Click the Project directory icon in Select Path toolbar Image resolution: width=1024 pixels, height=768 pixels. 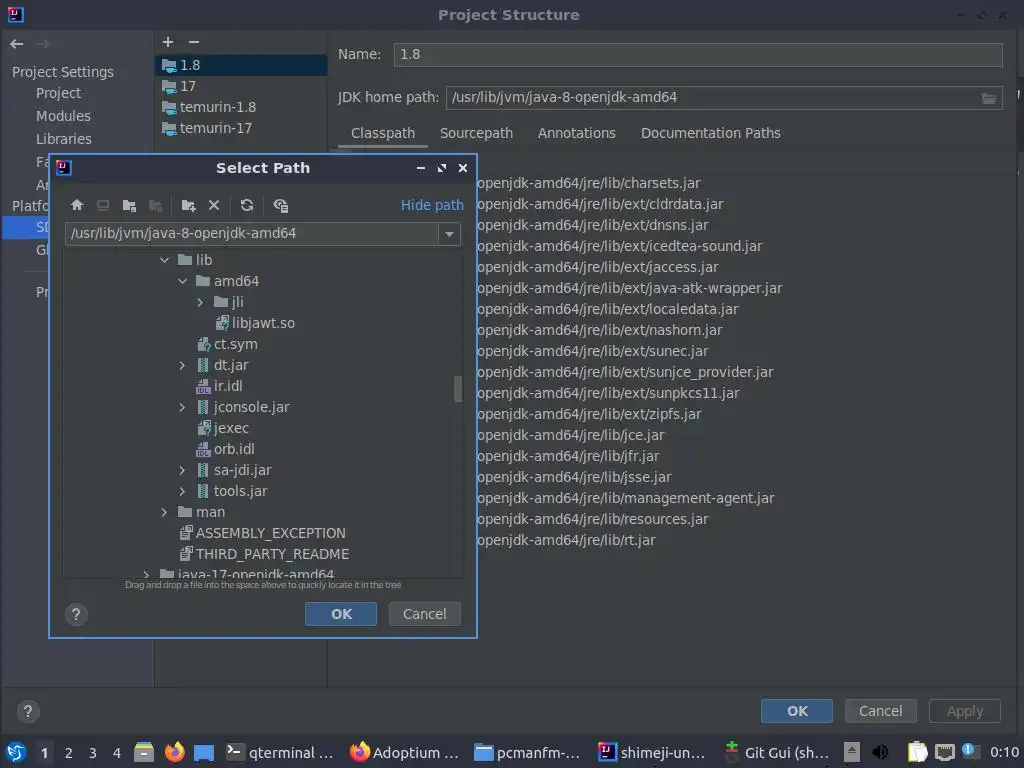click(x=129, y=205)
